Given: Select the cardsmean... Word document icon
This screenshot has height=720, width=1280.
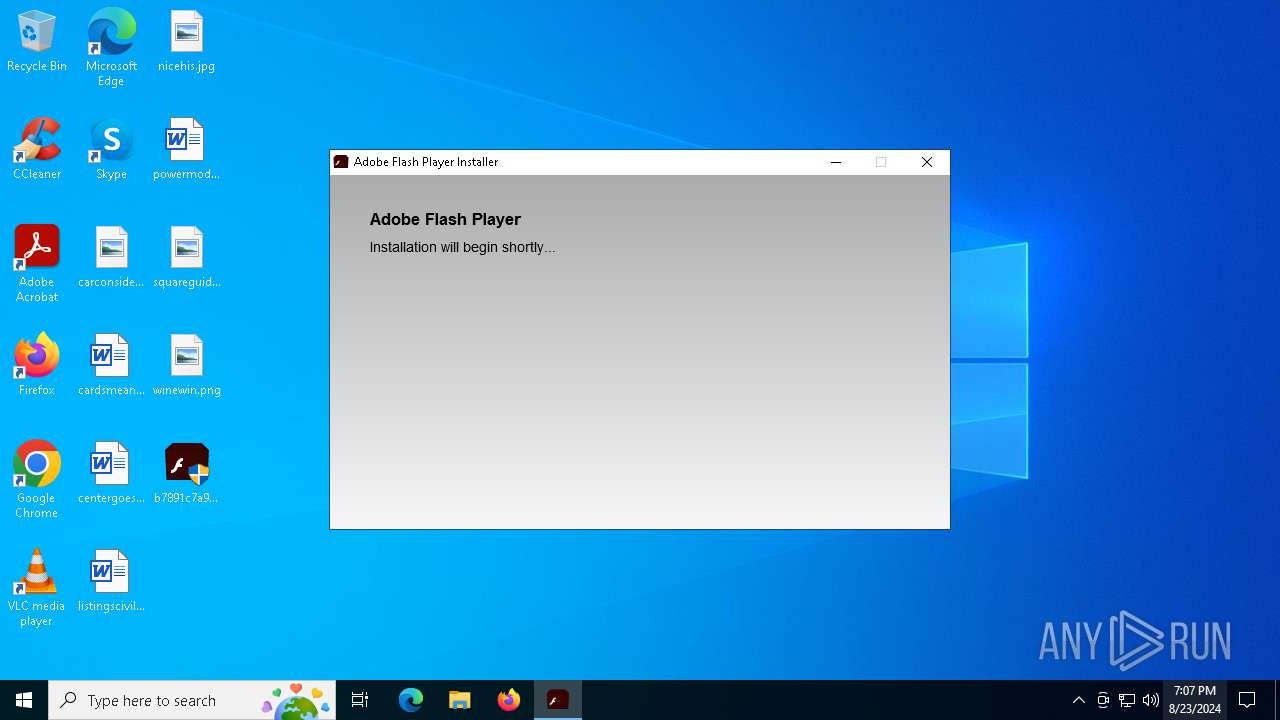Looking at the screenshot, I should coord(111,366).
